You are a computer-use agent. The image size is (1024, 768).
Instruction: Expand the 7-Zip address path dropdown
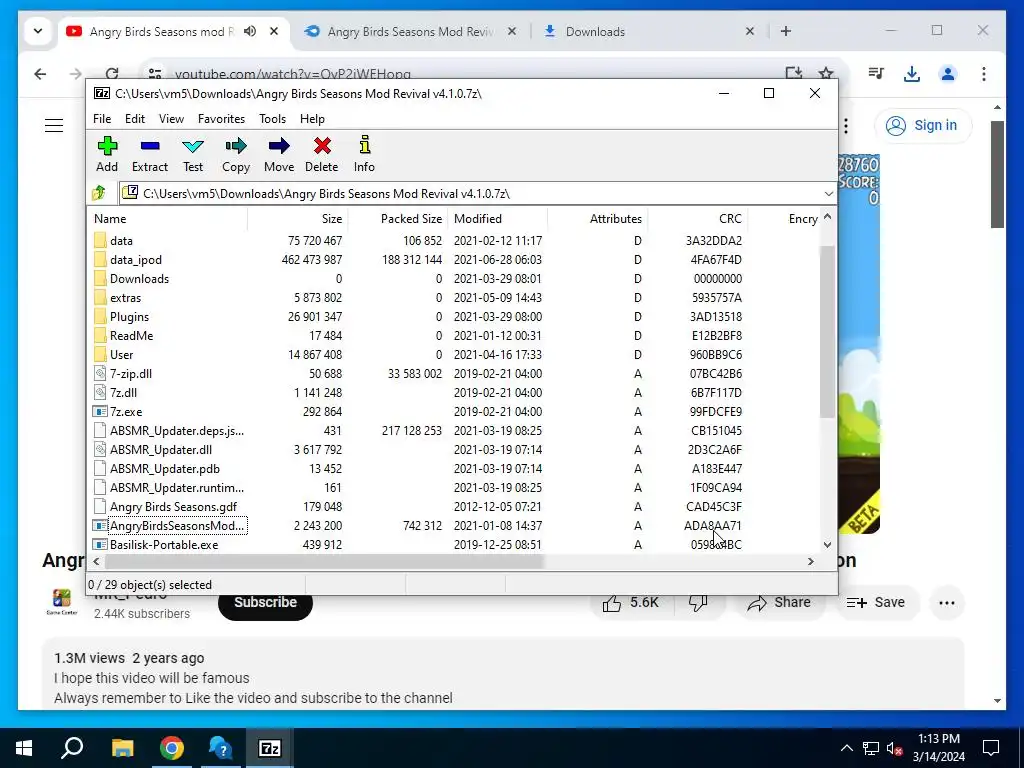(828, 193)
